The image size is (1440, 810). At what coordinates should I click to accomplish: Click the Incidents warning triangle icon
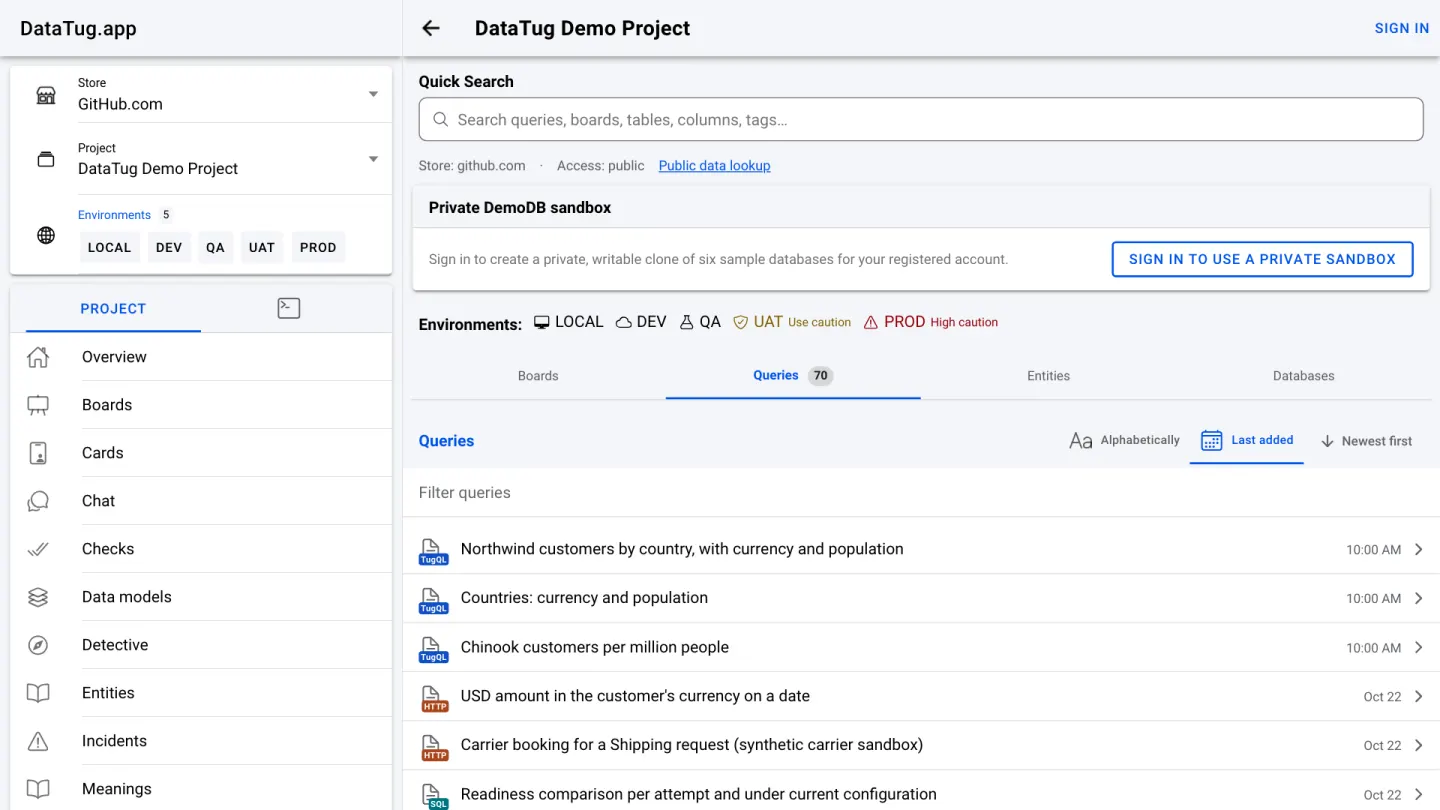point(38,741)
